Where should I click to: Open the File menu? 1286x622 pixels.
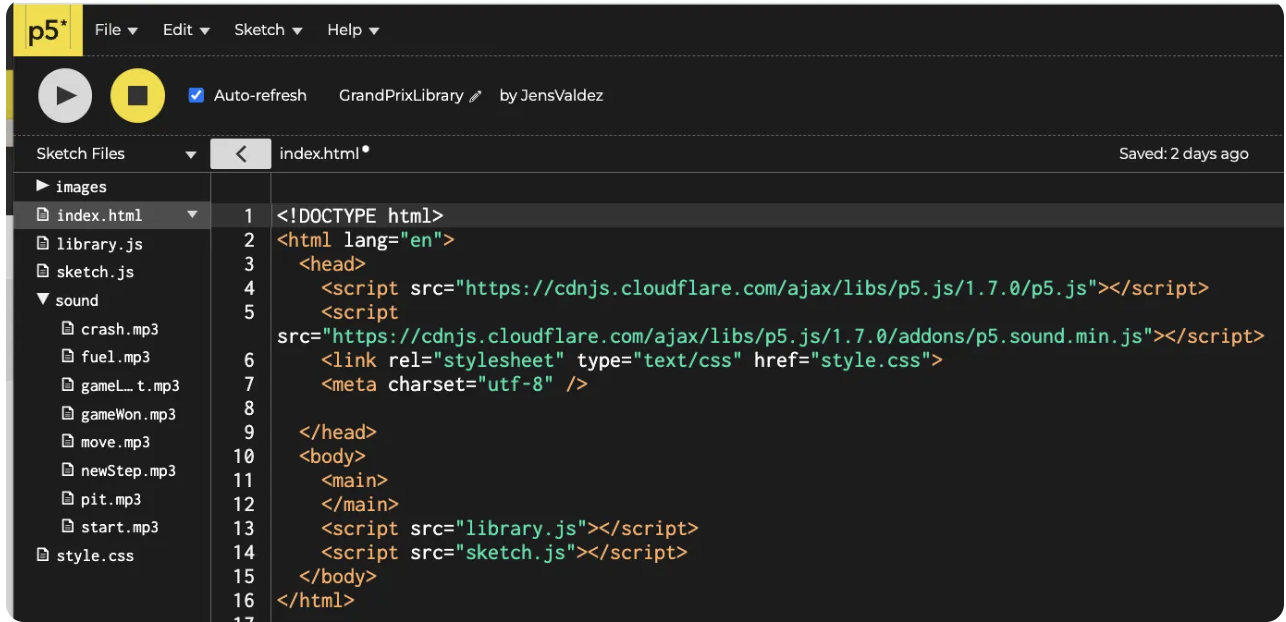tap(115, 29)
